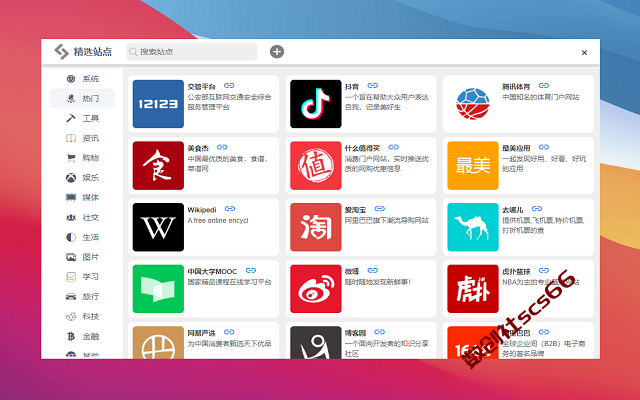Open the orange 最美应用 tile
640x400 pixels.
click(x=473, y=165)
